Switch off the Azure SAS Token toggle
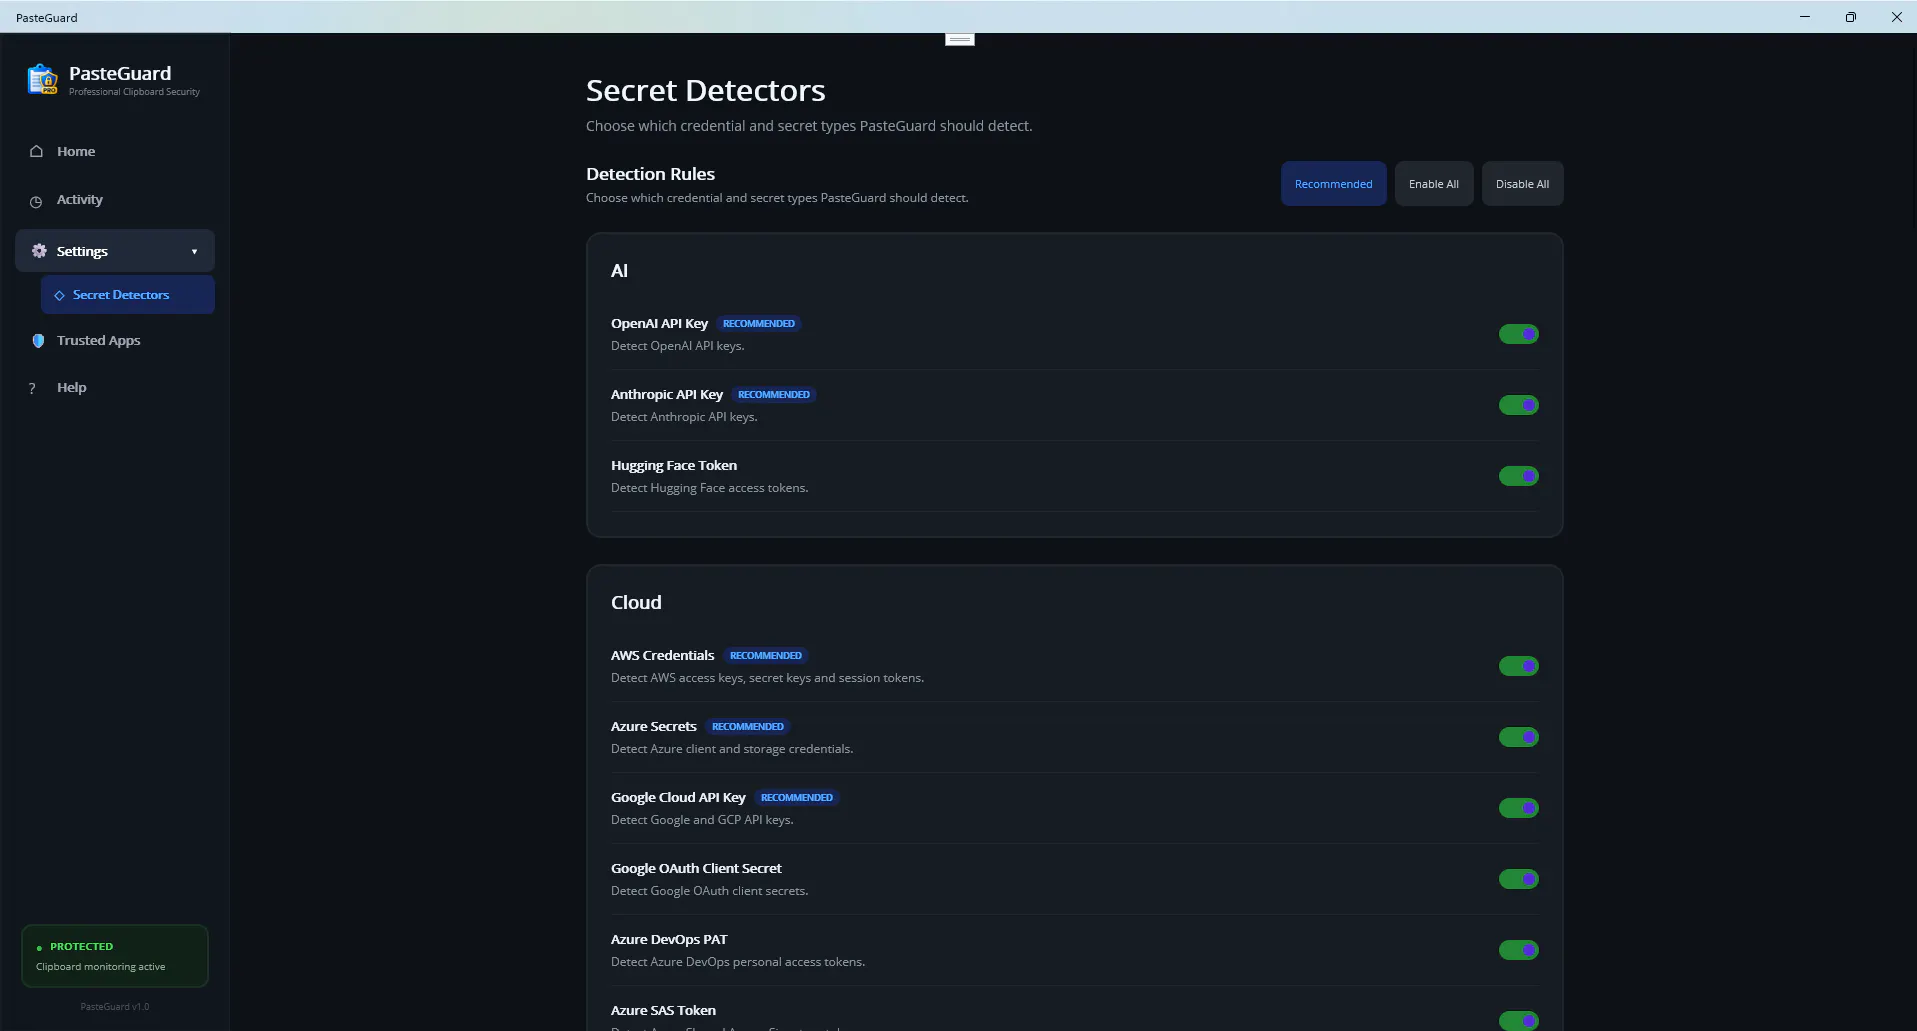Screen dimensions: 1917x1031 [x=1518, y=1020]
